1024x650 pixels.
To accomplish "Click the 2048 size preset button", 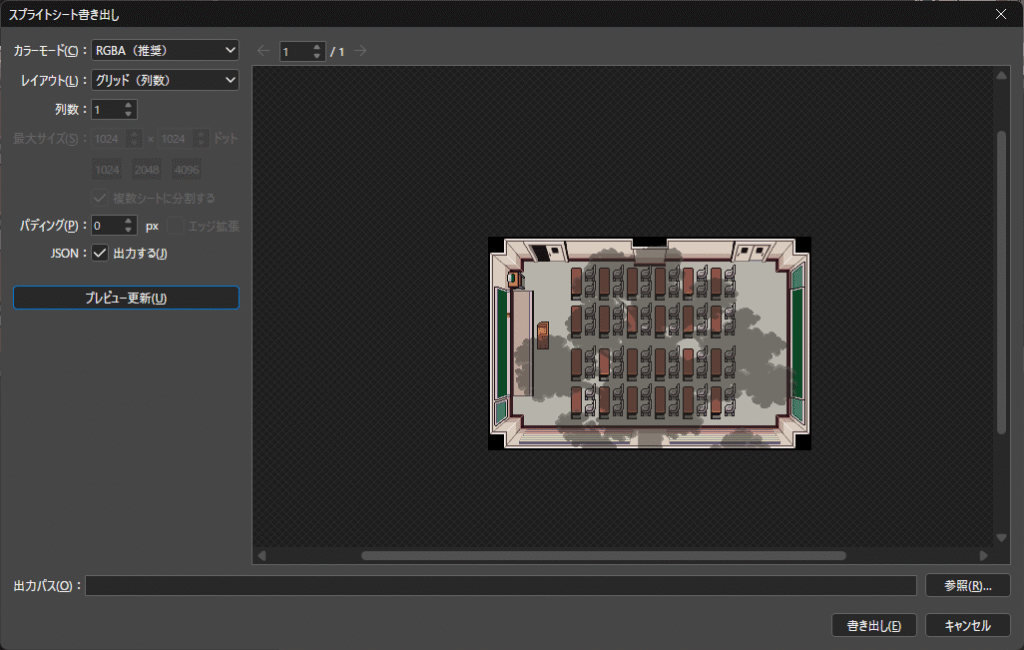I will tap(147, 170).
